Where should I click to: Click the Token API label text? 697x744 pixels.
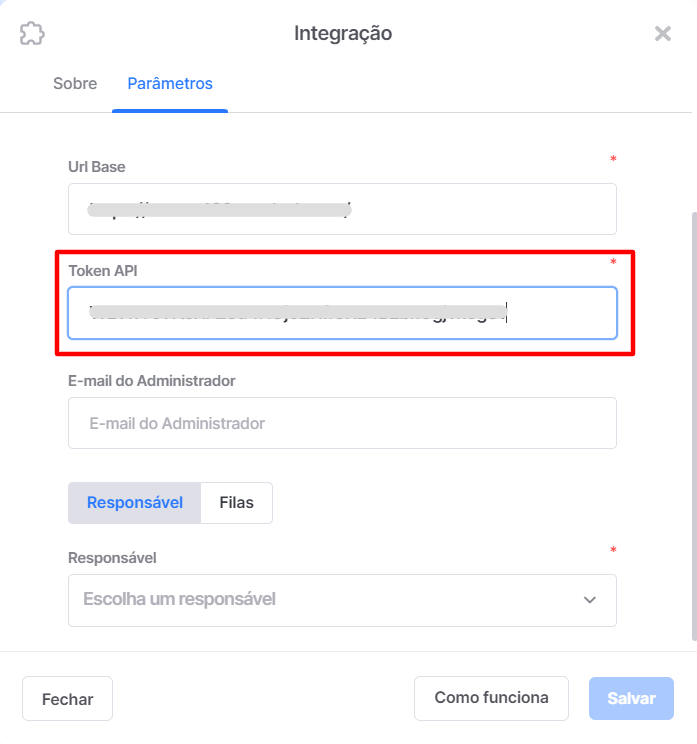click(x=103, y=271)
